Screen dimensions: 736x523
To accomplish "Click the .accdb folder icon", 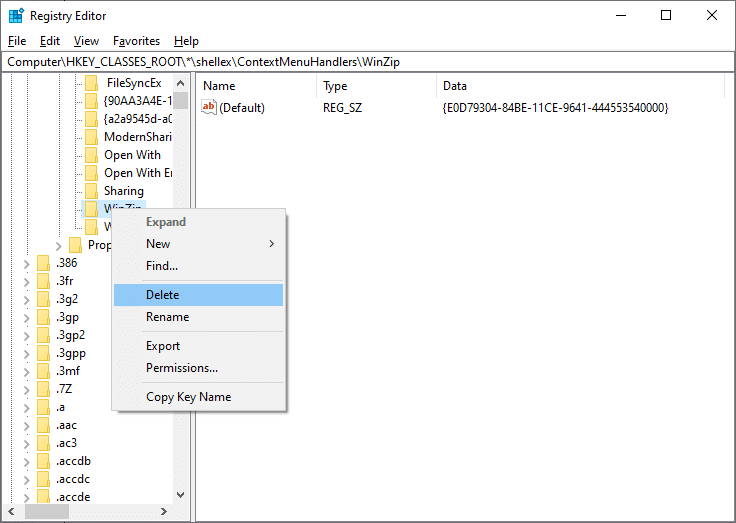I will tap(43, 461).
